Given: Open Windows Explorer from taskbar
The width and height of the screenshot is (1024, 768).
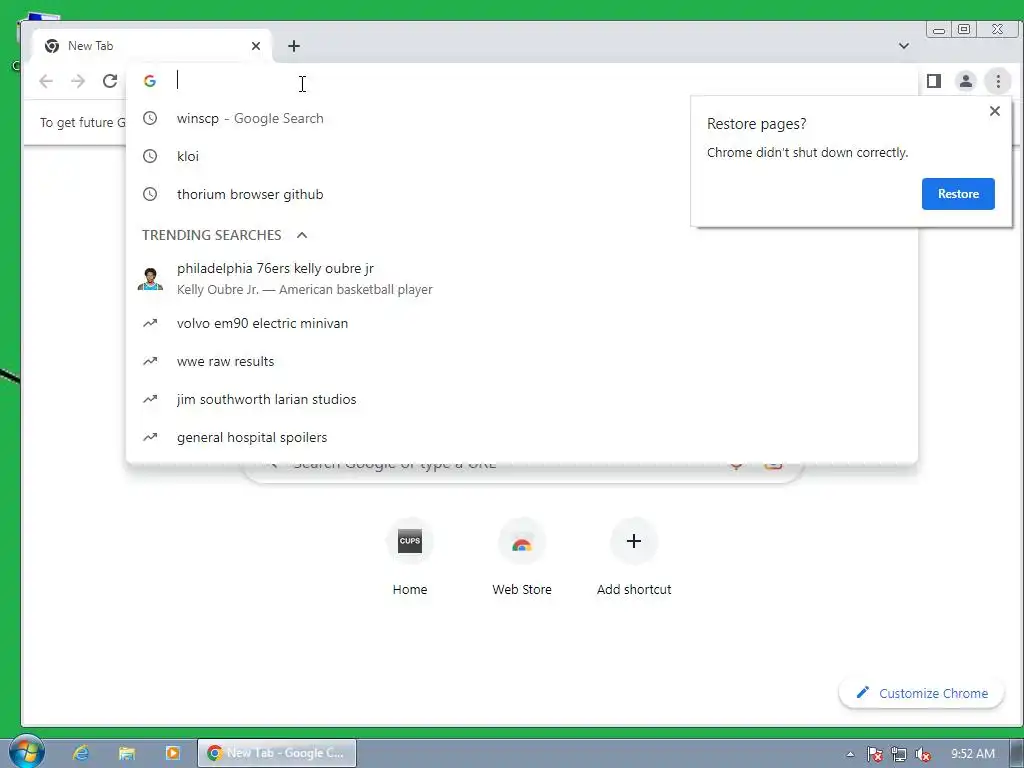Looking at the screenshot, I should [127, 753].
